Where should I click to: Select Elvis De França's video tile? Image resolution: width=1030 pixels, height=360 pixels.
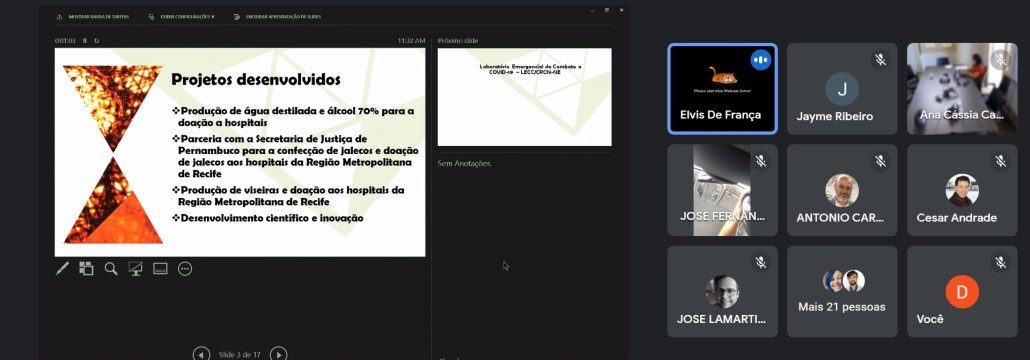[723, 89]
